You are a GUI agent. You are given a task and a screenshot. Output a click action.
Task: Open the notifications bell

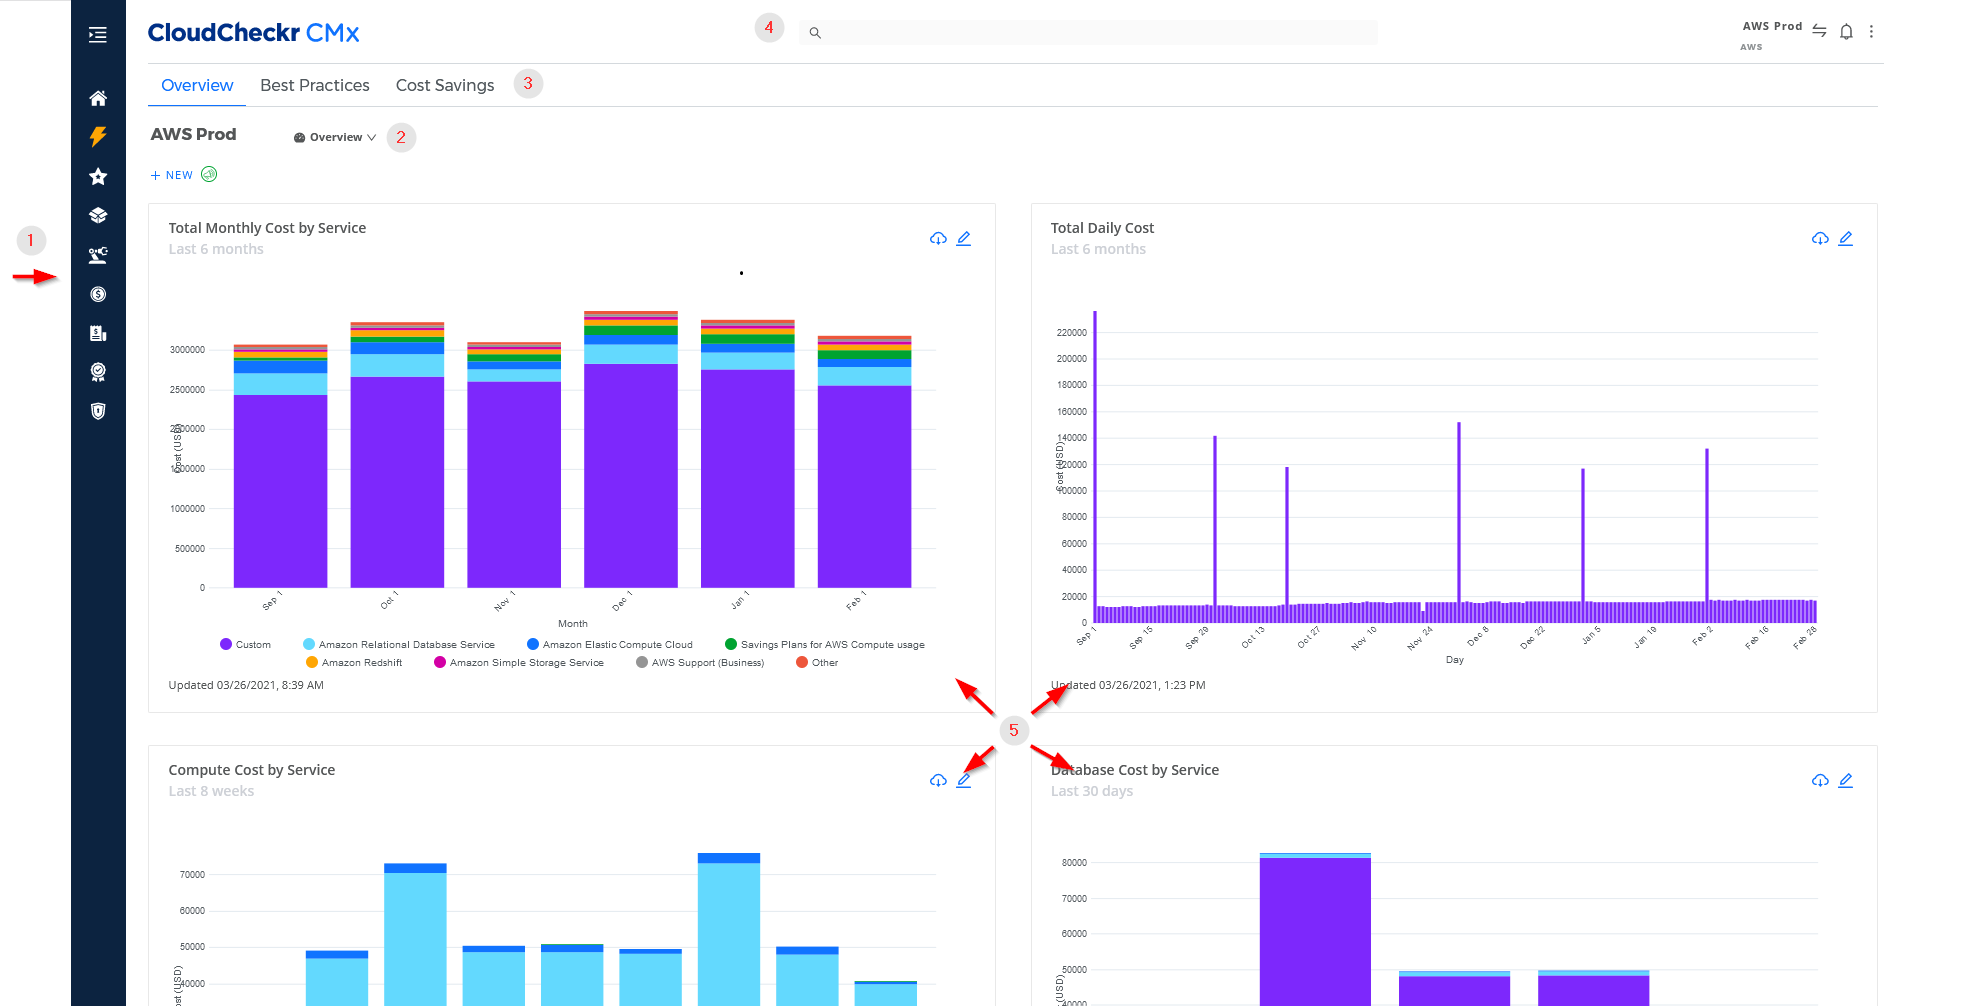pyautogui.click(x=1846, y=32)
